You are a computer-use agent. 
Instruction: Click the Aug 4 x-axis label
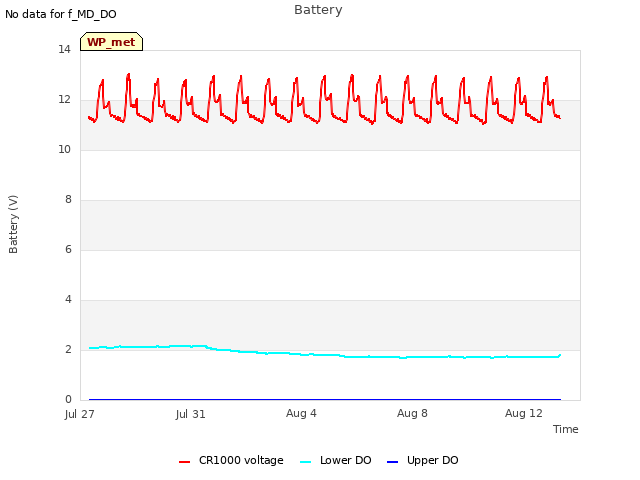tap(301, 413)
